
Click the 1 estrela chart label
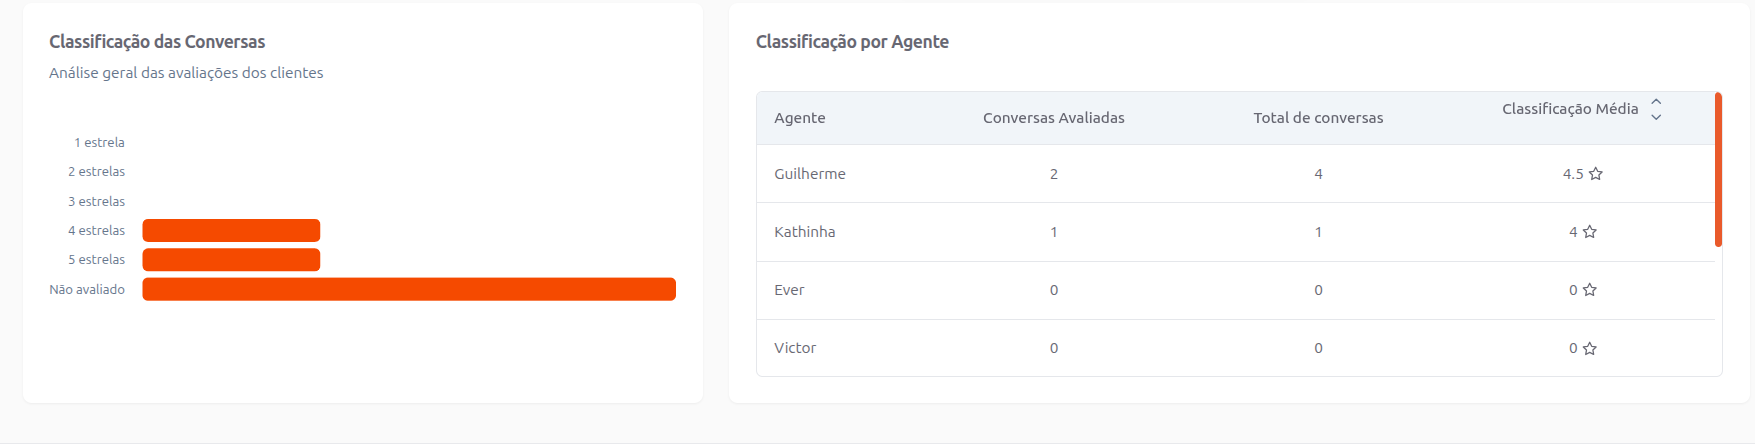(x=99, y=143)
